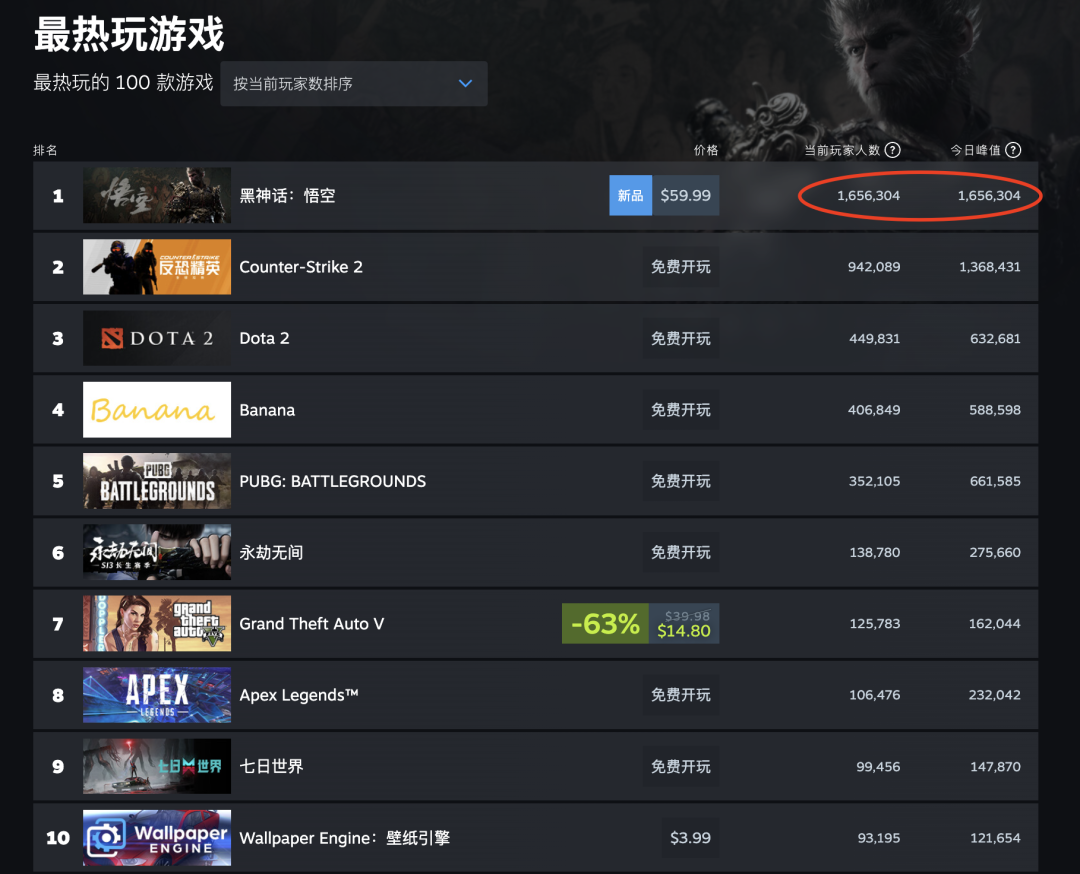
Task: Open the Counter-Strike 2 game thumbnail
Action: click(157, 267)
